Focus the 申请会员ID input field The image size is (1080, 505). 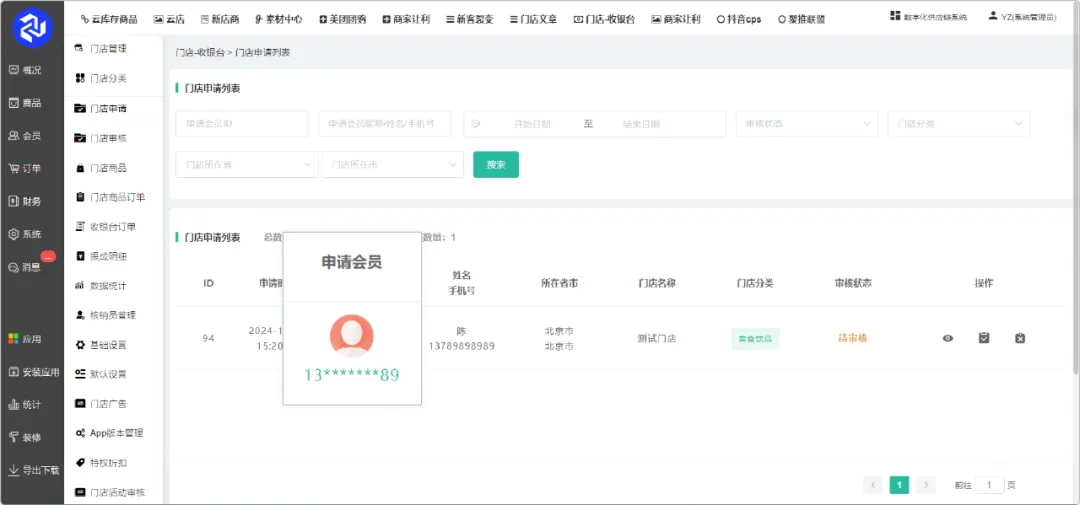point(242,124)
